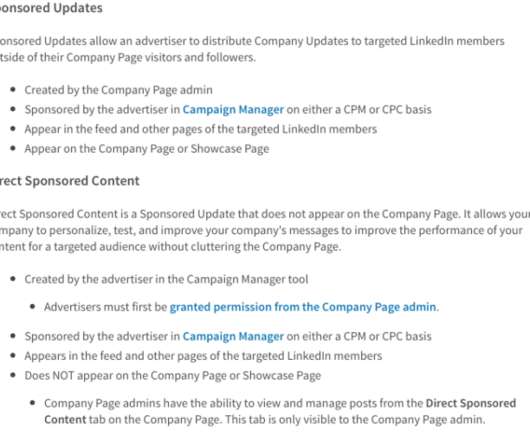Click the Direct Sponsored Content heading
Viewport: 530px width, 443px height.
(69, 181)
